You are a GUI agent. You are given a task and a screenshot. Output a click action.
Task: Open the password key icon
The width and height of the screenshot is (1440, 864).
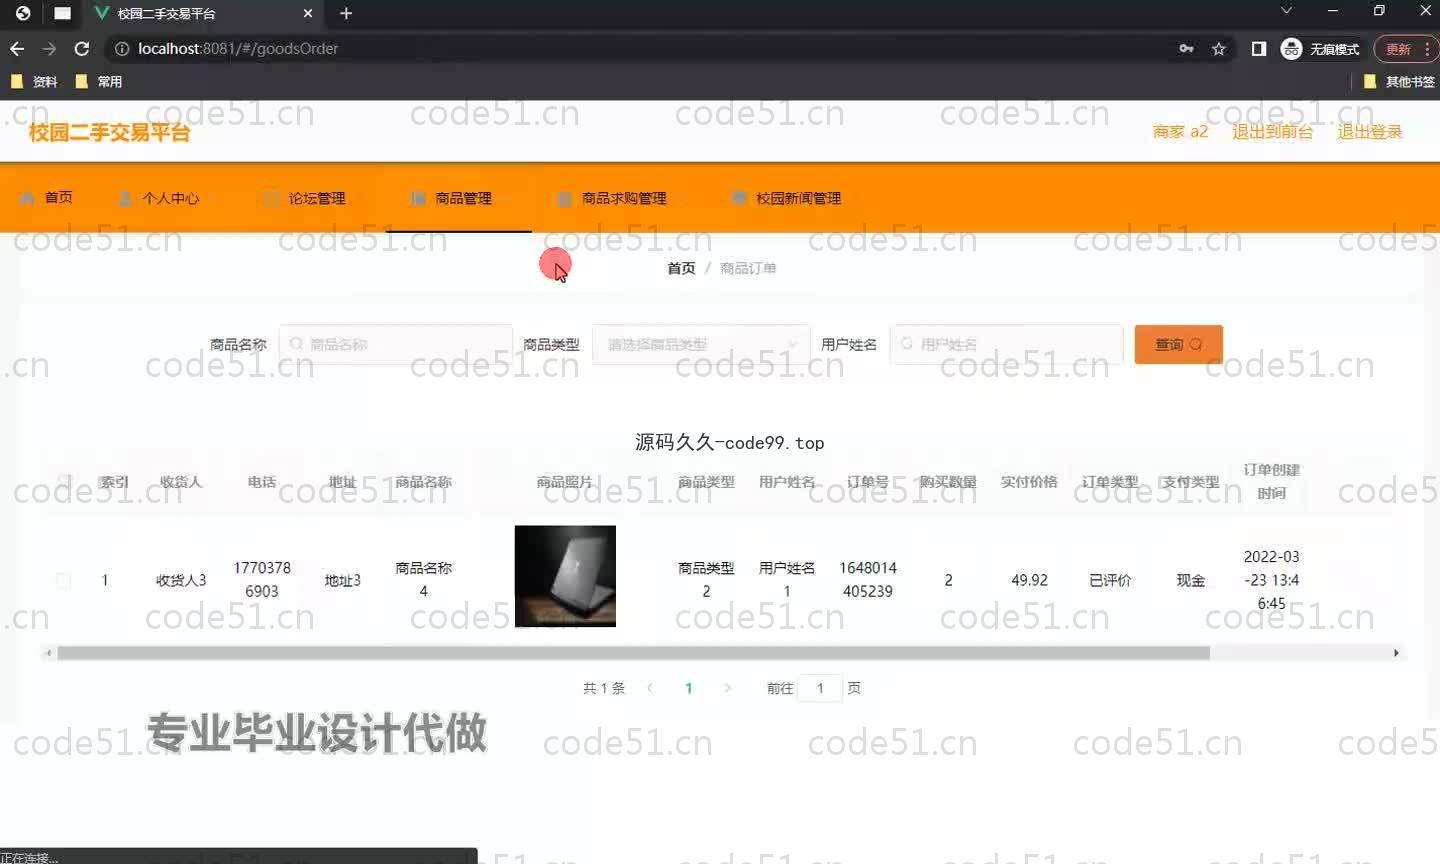click(1186, 48)
